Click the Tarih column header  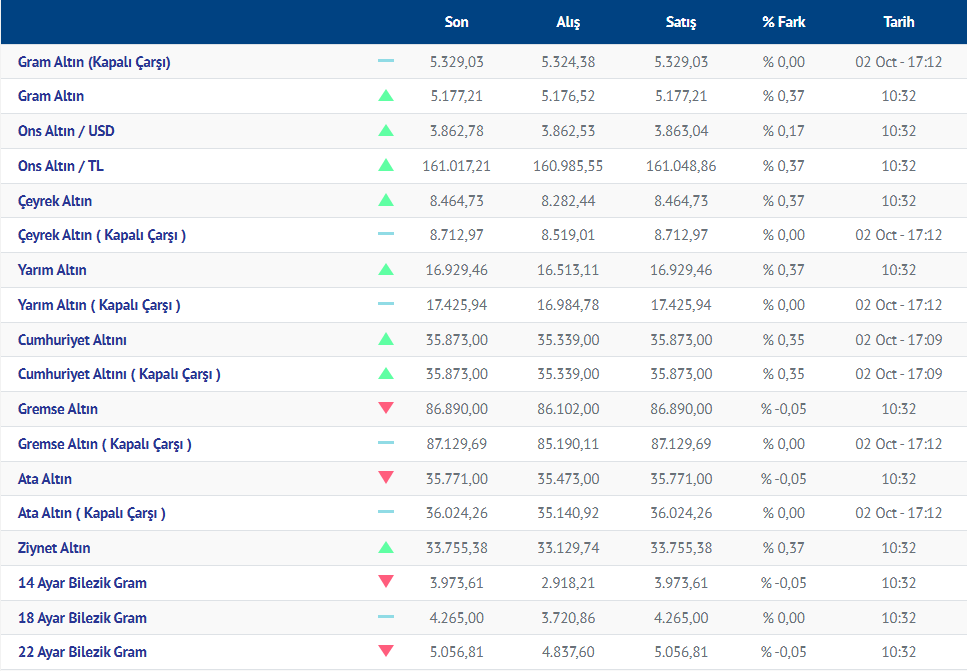[x=898, y=22]
